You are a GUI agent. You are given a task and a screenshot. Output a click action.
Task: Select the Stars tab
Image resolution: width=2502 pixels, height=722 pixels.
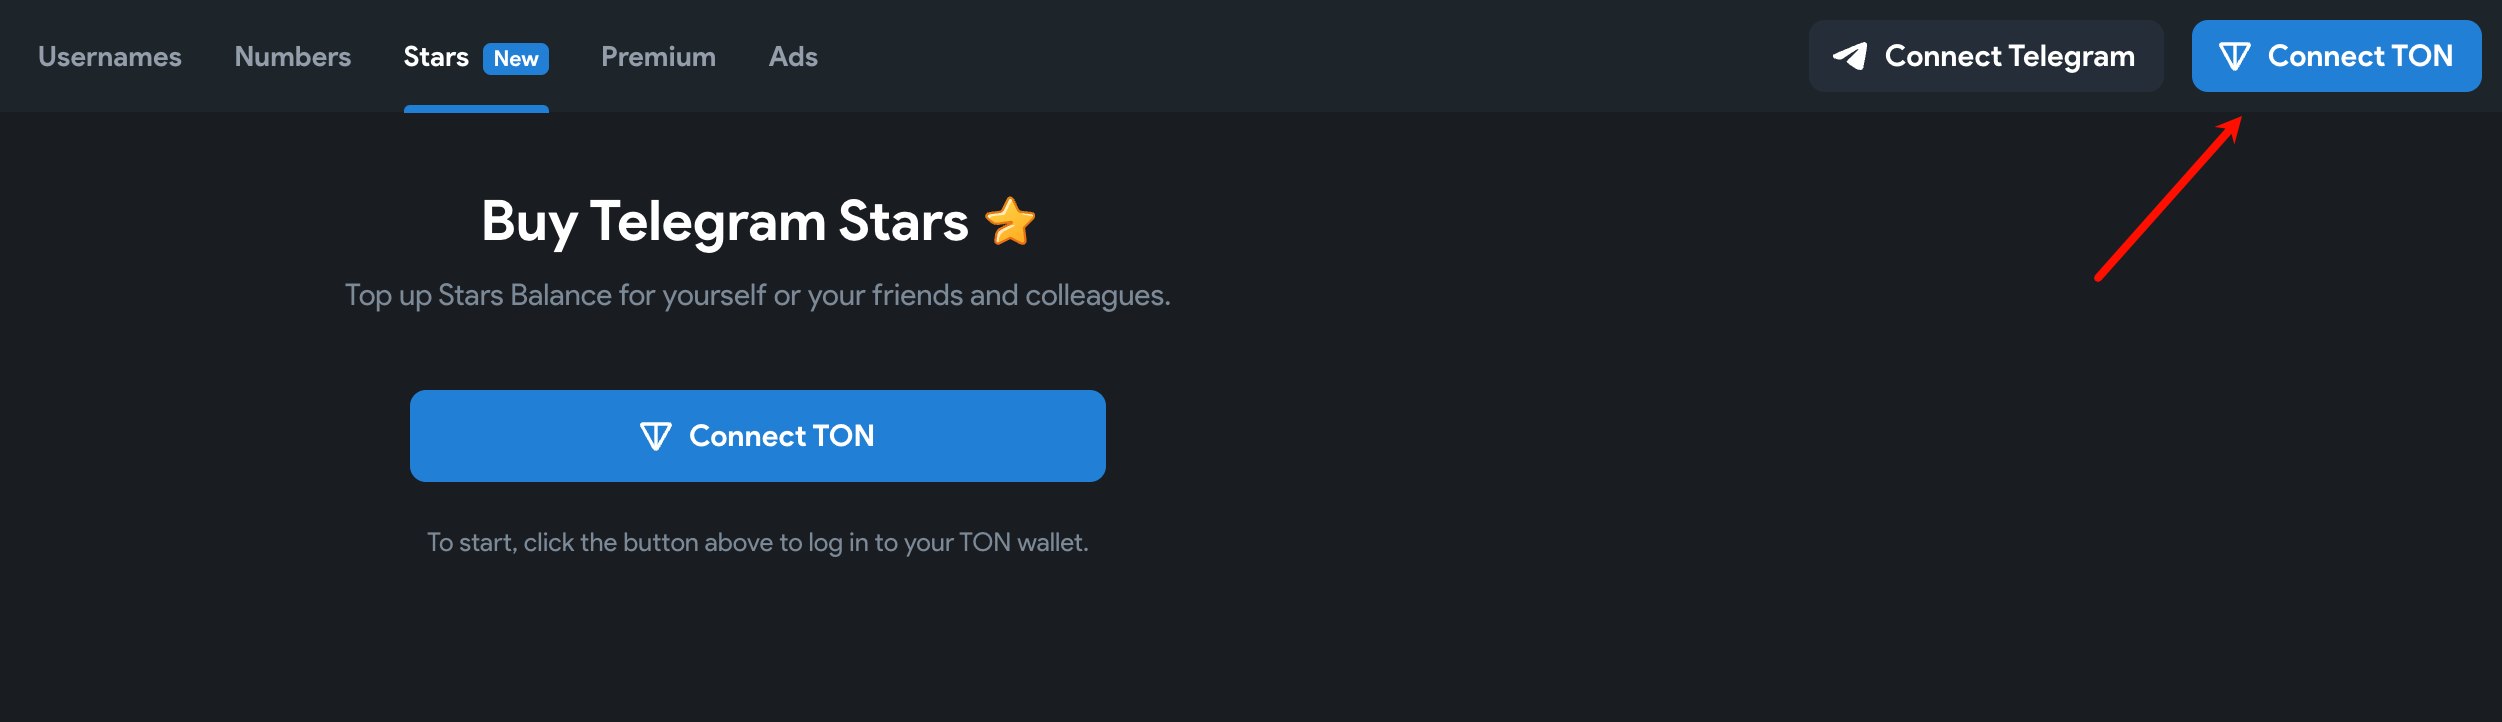pyautogui.click(x=436, y=57)
